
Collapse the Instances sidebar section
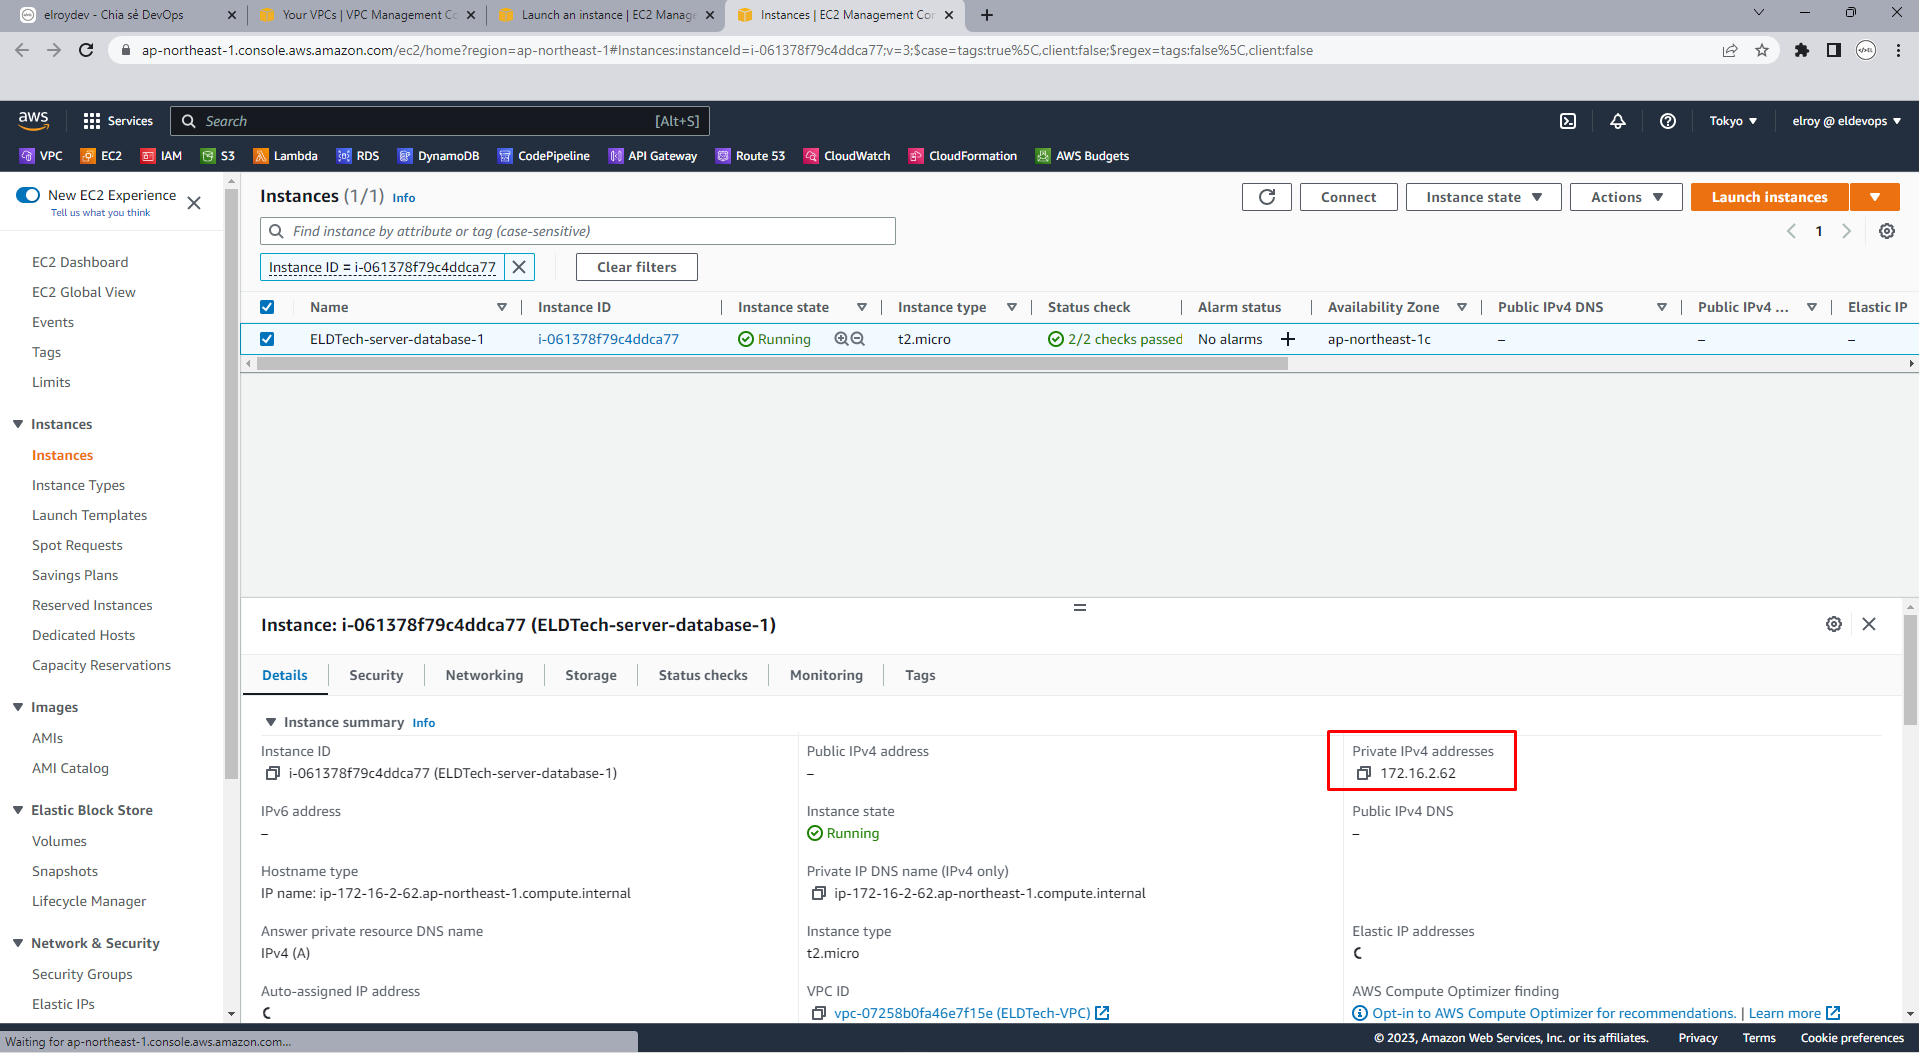coord(18,424)
